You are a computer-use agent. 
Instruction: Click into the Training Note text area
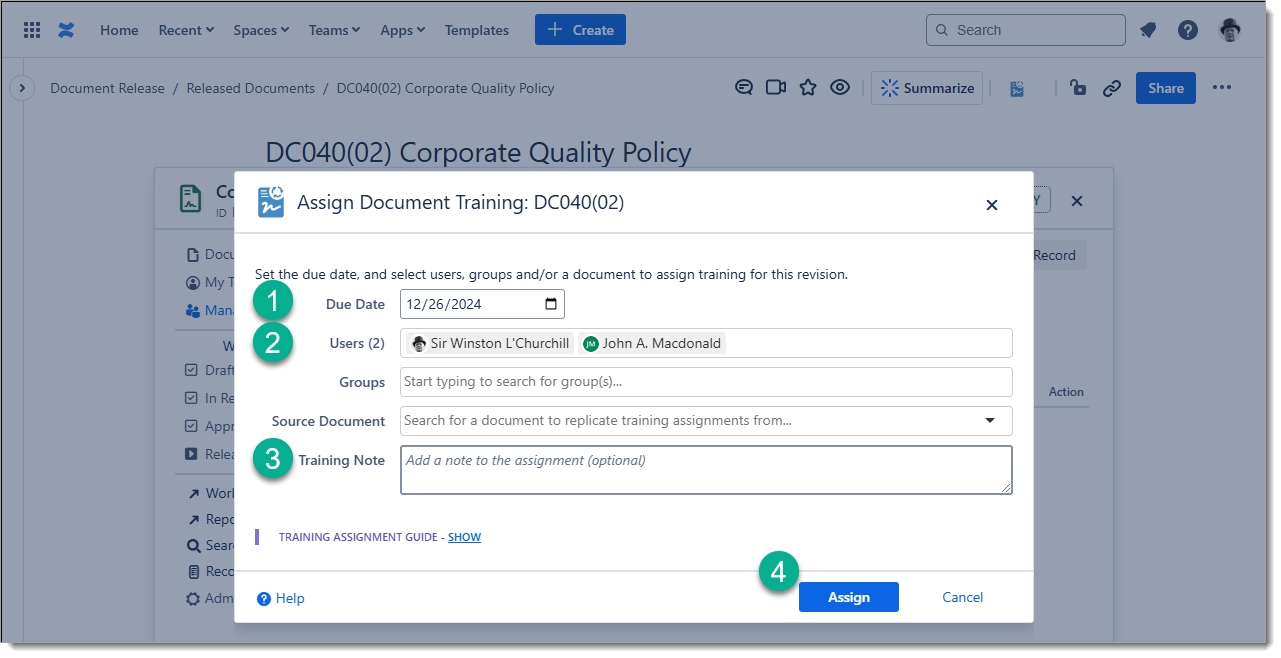pos(705,470)
